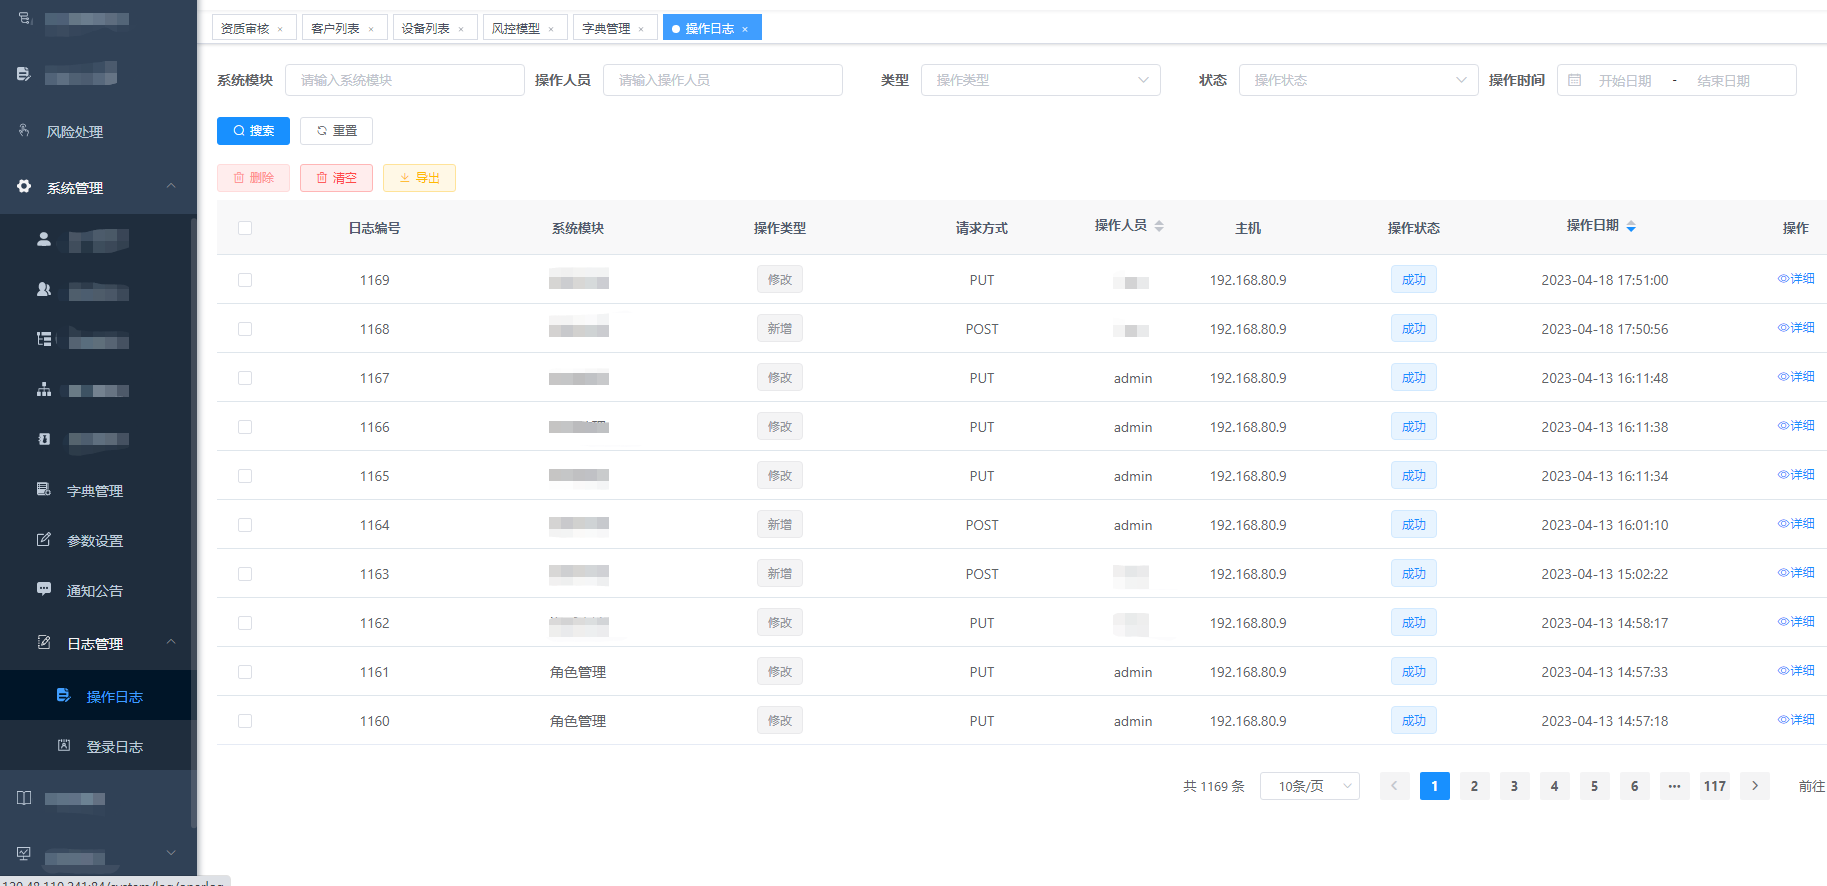
Task: Click the calendar icon in date range
Action: (1575, 80)
